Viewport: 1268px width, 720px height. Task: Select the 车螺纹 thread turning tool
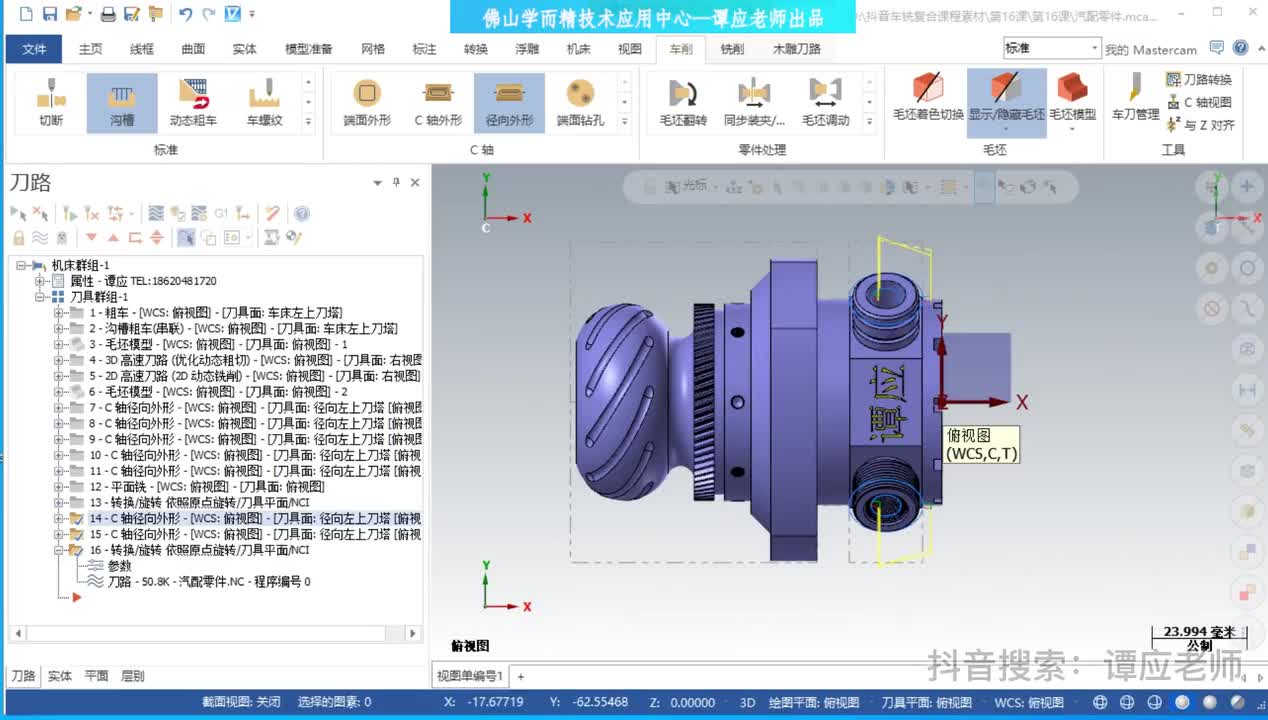point(264,103)
